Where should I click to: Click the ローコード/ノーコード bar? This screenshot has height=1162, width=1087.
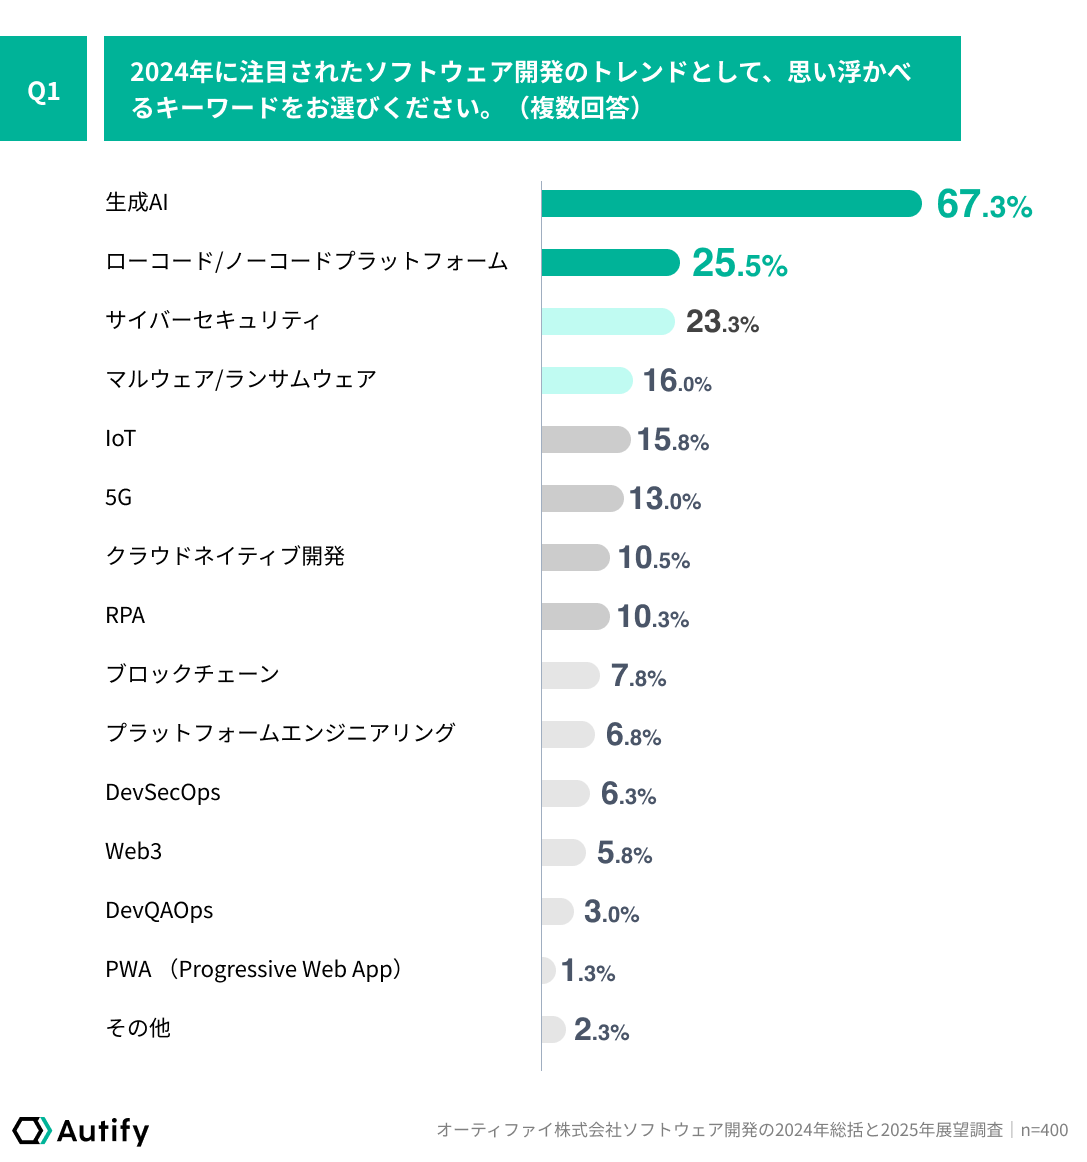click(611, 262)
